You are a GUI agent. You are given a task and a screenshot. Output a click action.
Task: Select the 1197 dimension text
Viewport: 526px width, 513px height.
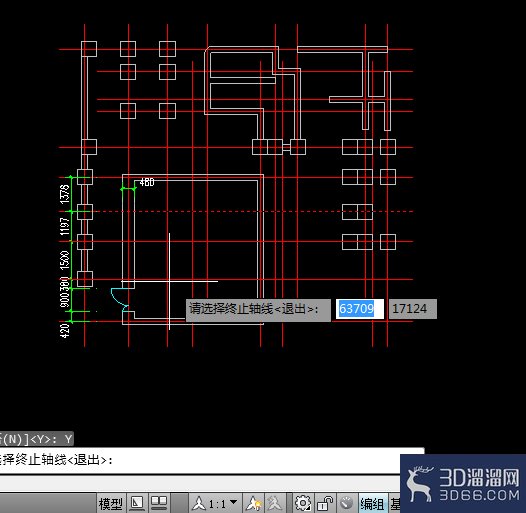click(64, 226)
